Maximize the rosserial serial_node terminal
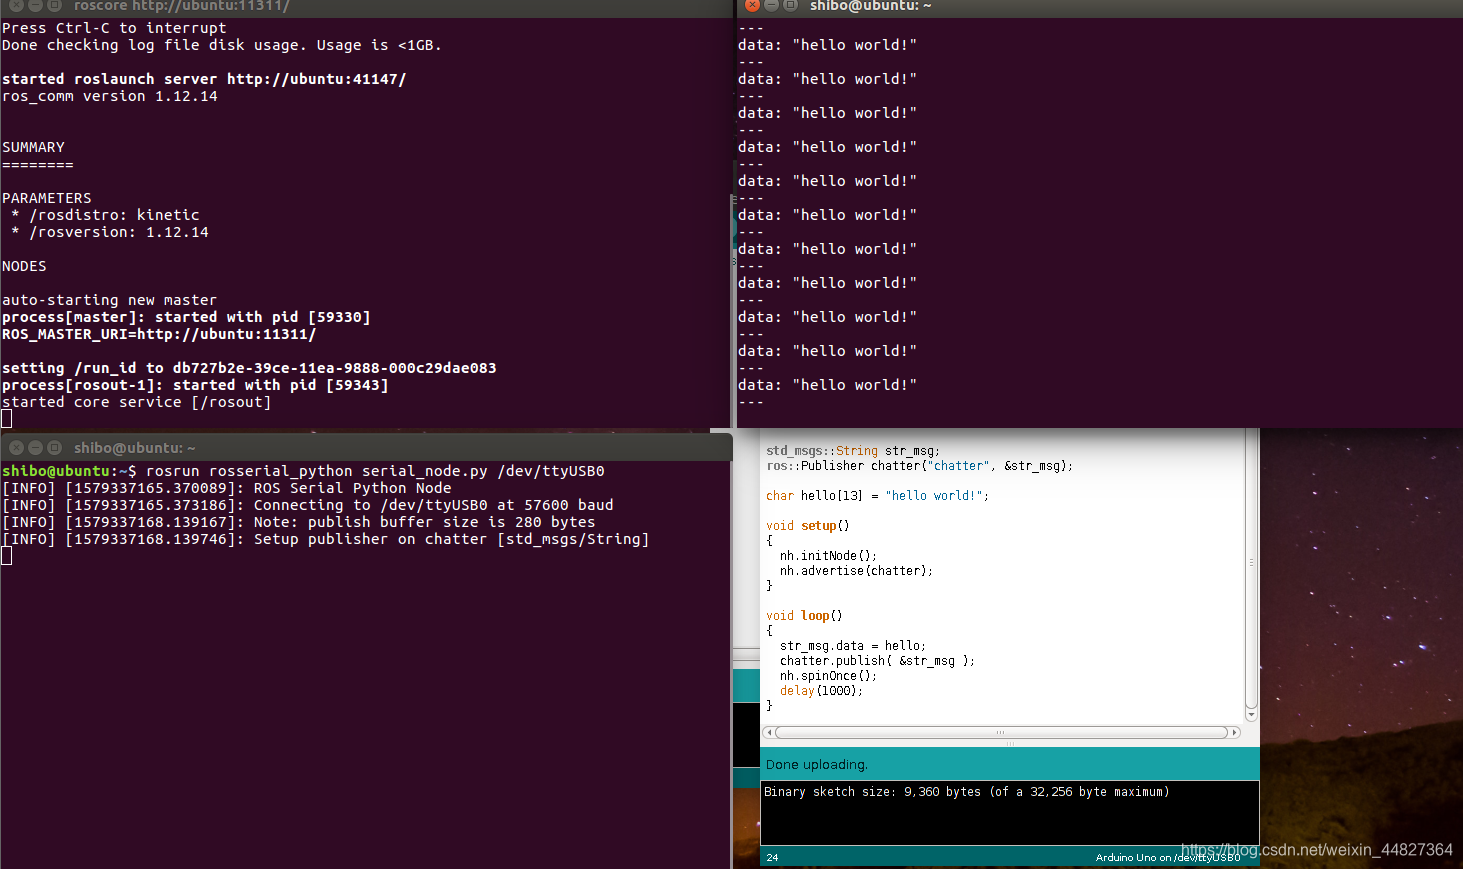1463x869 pixels. (52, 448)
